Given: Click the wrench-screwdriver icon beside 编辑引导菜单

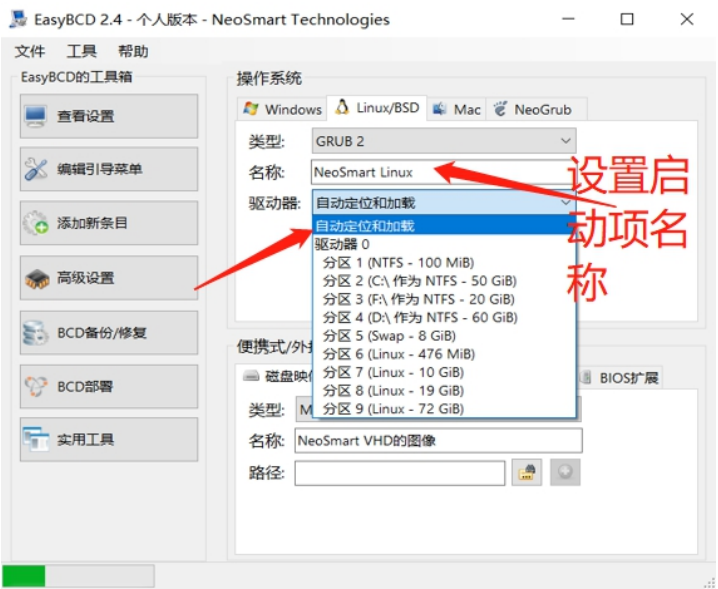Looking at the screenshot, I should pyautogui.click(x=36, y=169).
